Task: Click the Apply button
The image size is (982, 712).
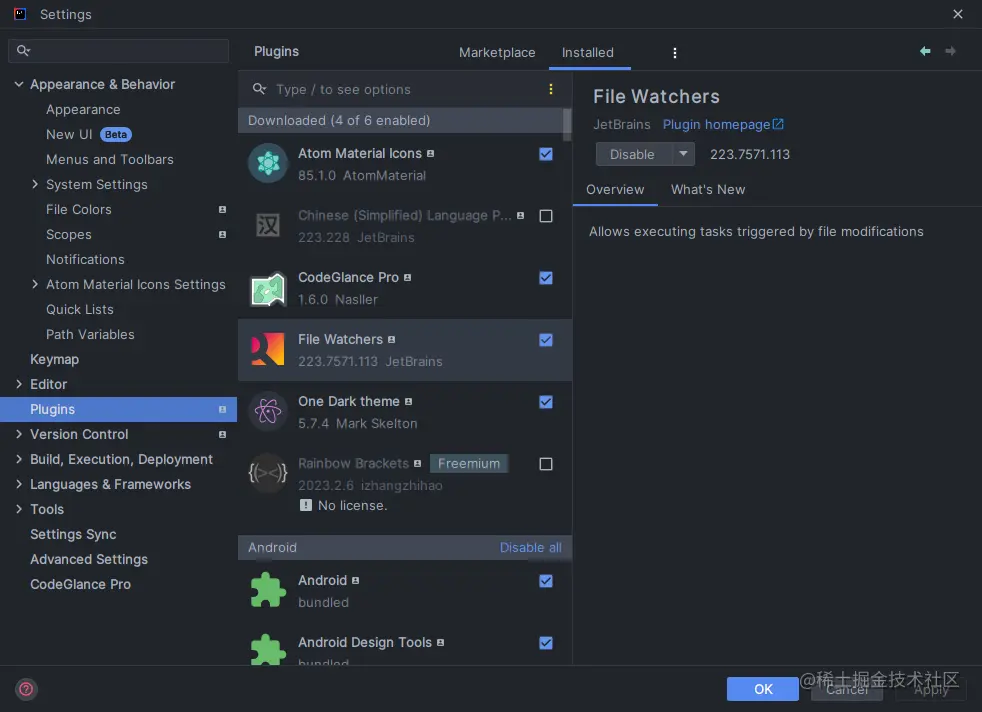Action: [x=931, y=689]
